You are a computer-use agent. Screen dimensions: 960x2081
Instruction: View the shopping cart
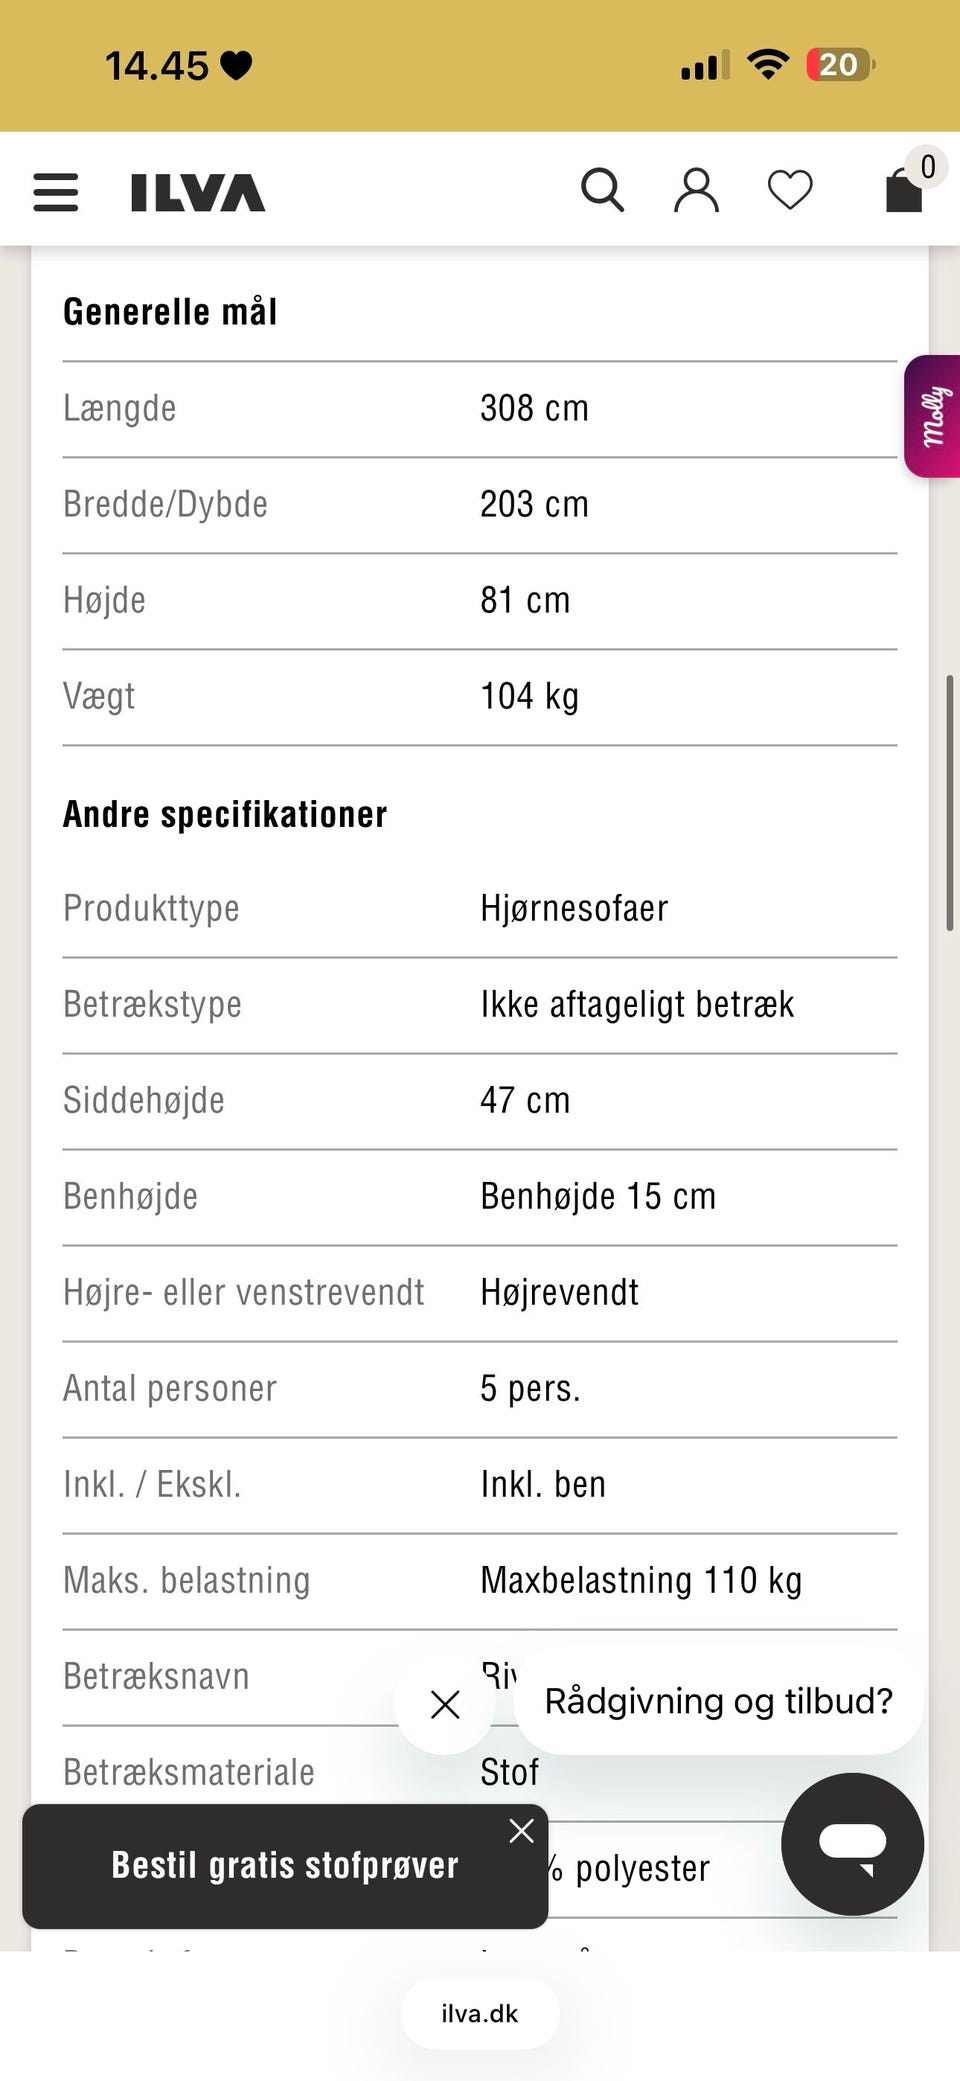coord(903,191)
